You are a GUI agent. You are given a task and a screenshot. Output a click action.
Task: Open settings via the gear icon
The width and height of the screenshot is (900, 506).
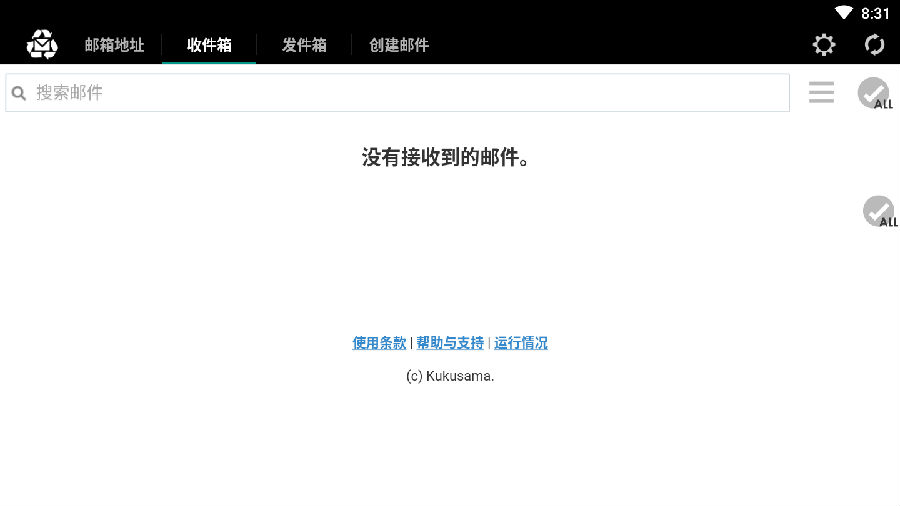coord(824,44)
